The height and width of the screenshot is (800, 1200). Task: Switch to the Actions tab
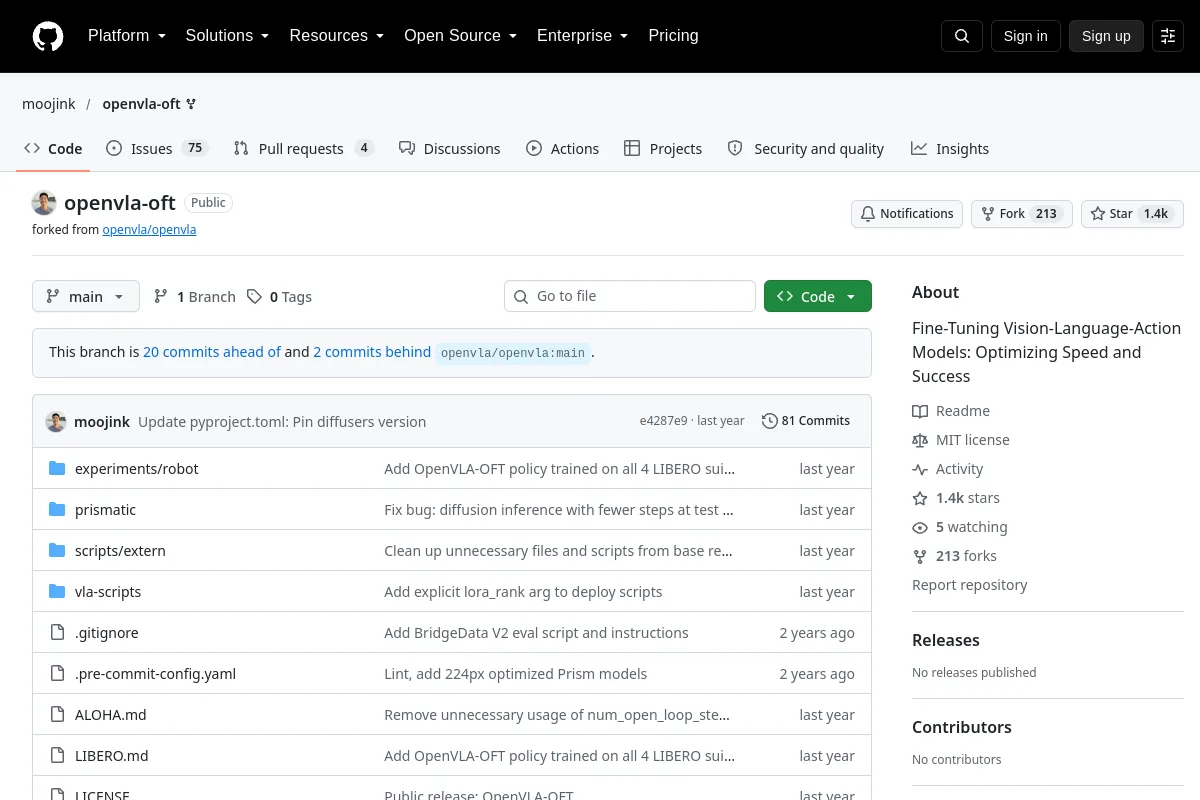pos(562,148)
